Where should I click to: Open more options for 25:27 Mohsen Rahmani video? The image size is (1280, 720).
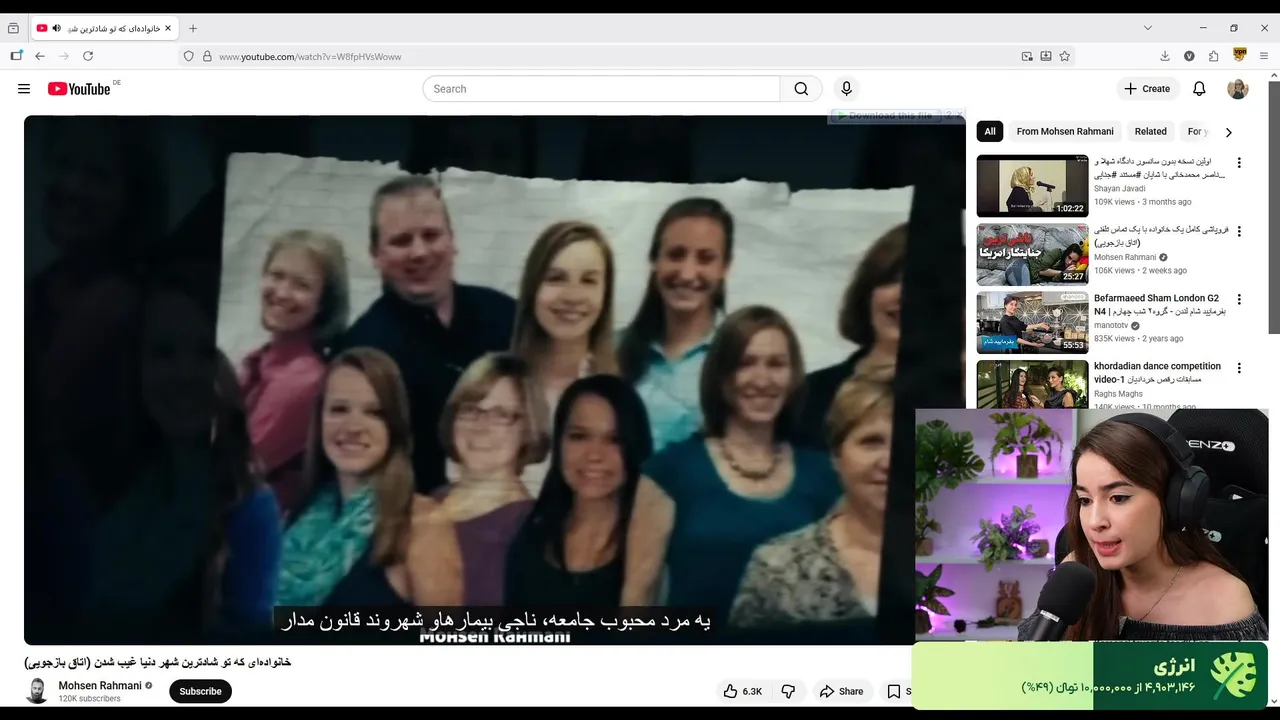1239,231
